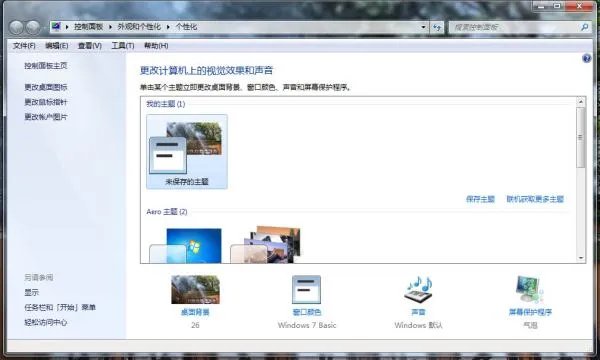Open 更改帐户图片 link
Viewport: 600px width, 360px height.
(46, 117)
